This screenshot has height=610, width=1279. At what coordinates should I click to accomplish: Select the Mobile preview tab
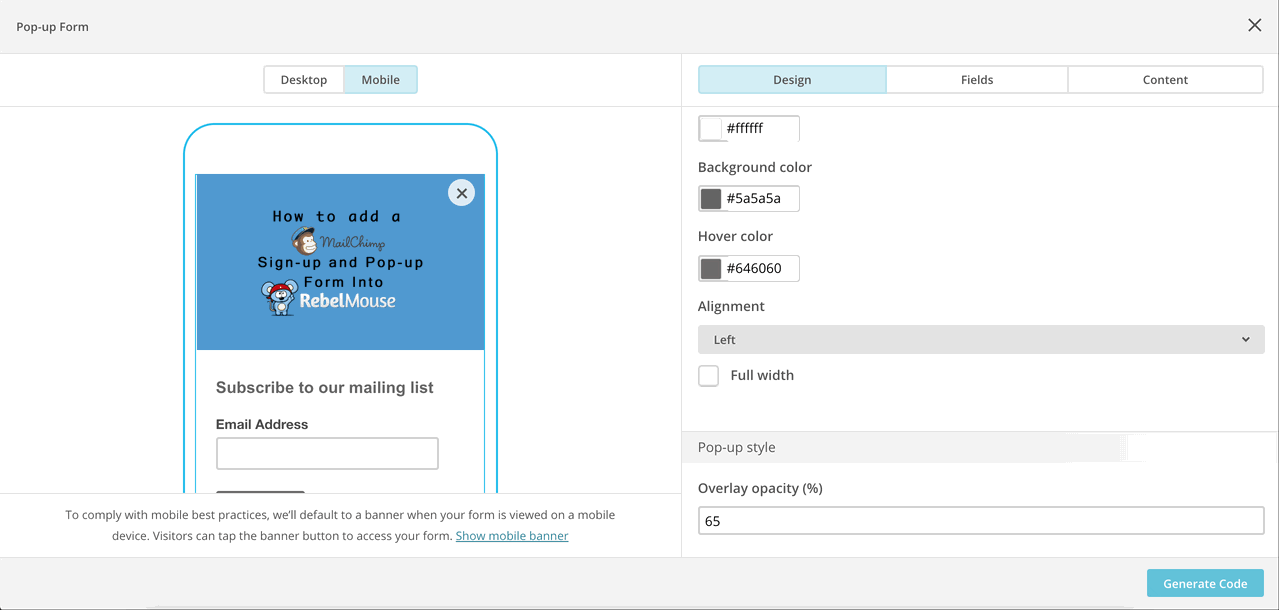pos(380,80)
